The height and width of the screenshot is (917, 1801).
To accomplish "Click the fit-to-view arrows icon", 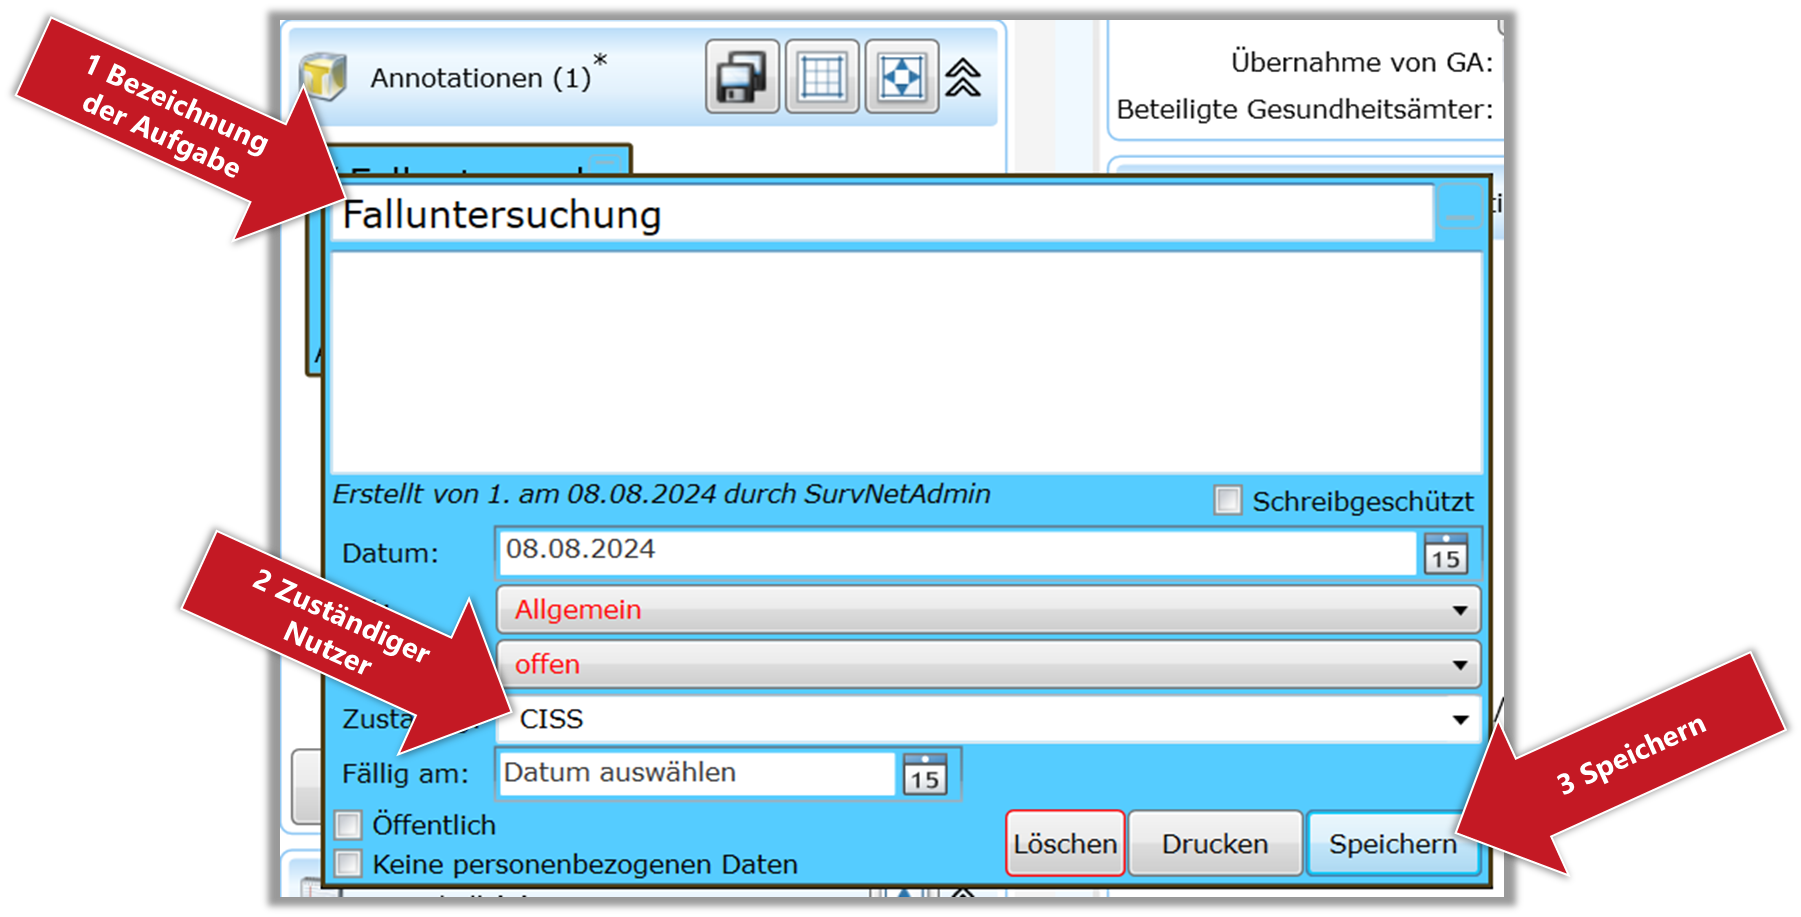I will (x=901, y=77).
